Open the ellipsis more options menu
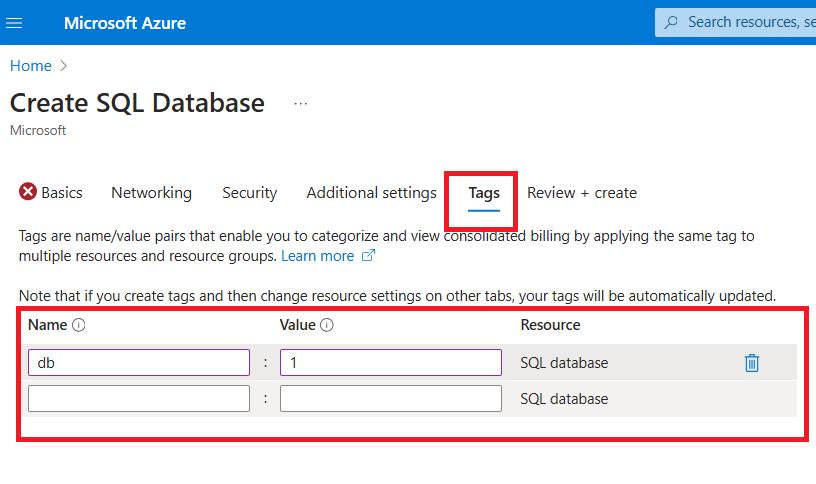Viewport: 816px width, 484px height. [300, 104]
